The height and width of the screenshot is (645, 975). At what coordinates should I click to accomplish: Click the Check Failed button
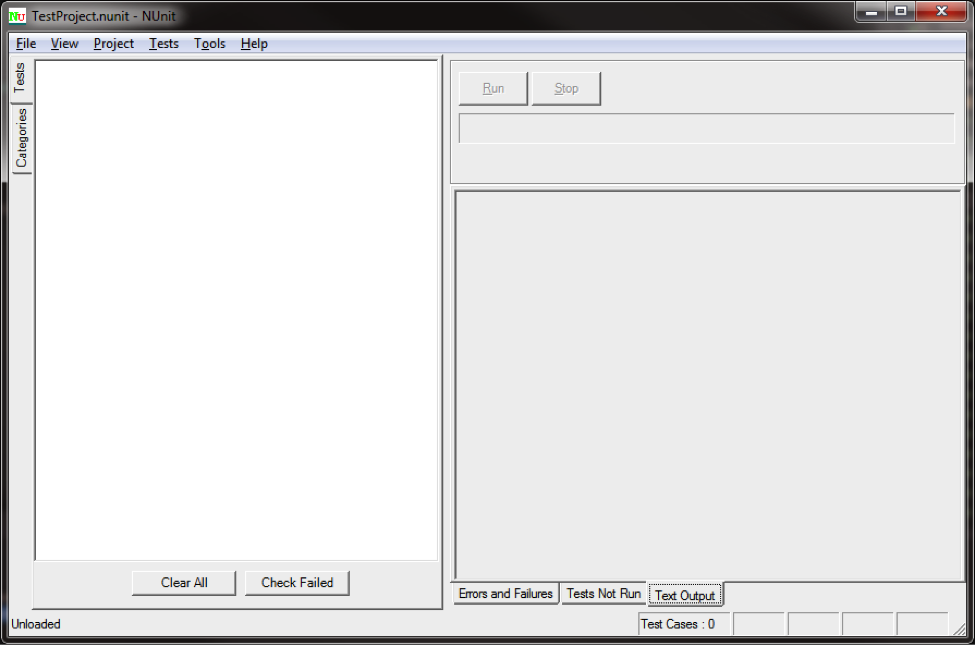[297, 583]
